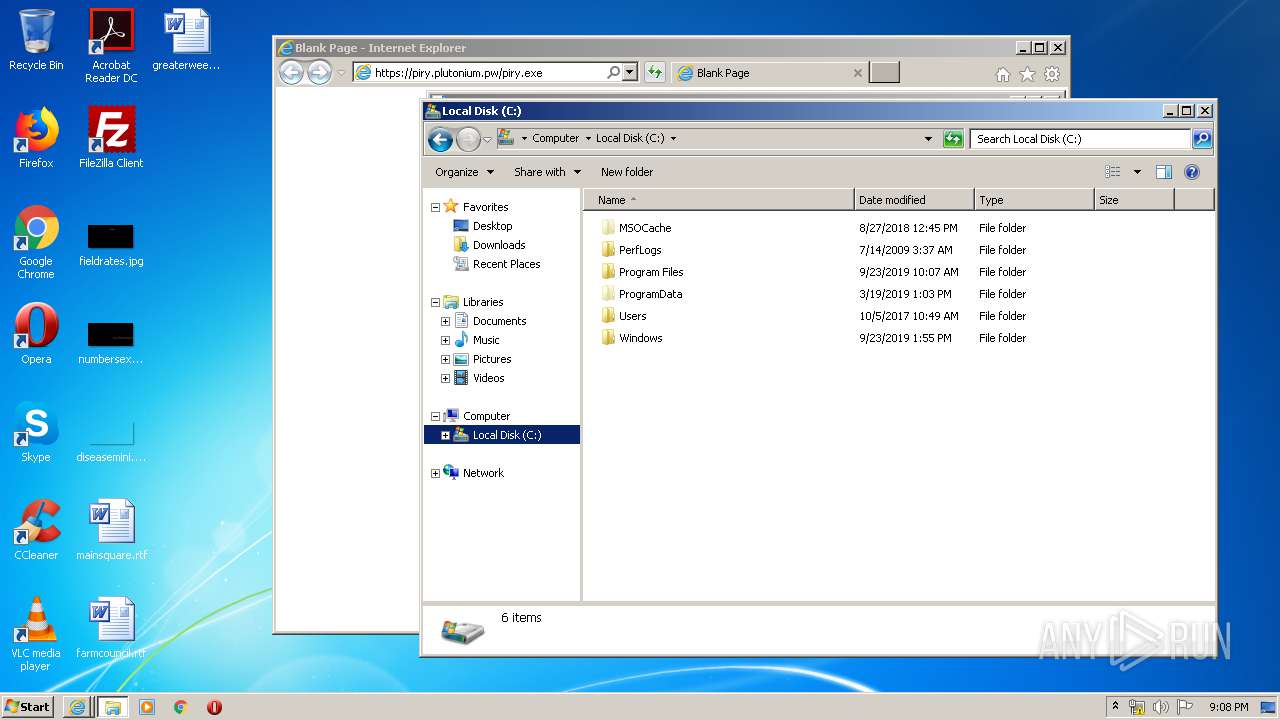The width and height of the screenshot is (1280, 720).
Task: Sort by Date modified column header
Action: click(914, 200)
